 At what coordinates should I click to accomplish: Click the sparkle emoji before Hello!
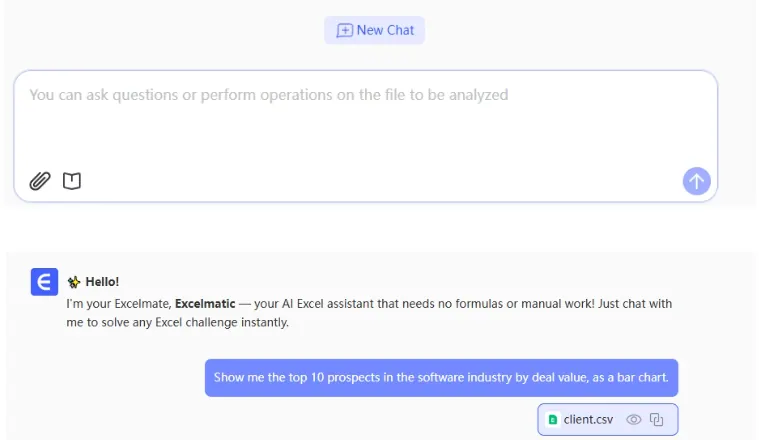pos(73,282)
